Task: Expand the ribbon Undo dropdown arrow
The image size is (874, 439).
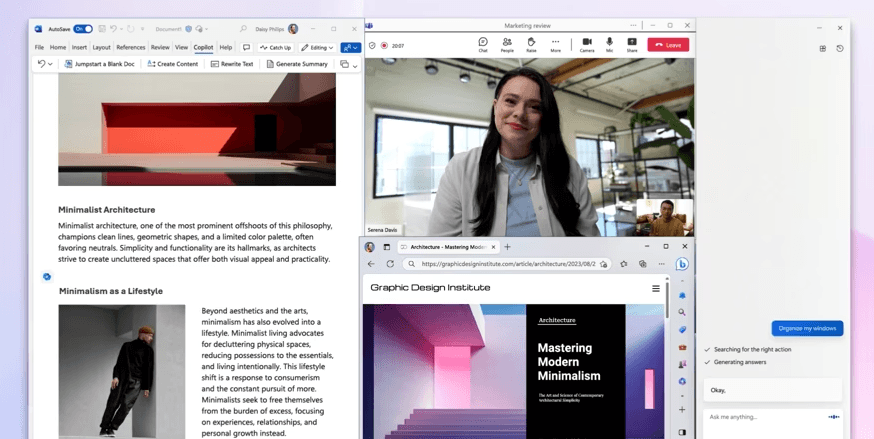Action: [50, 65]
